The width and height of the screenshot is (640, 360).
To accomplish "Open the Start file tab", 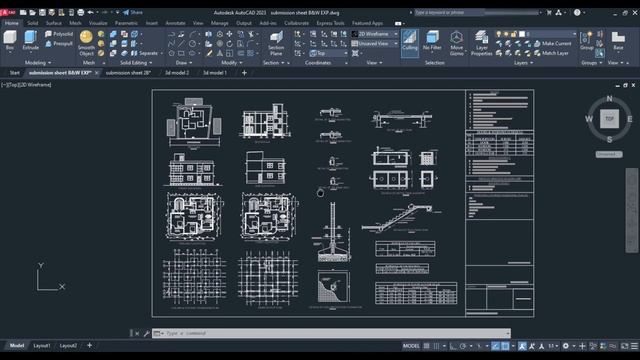I will click(x=14, y=73).
